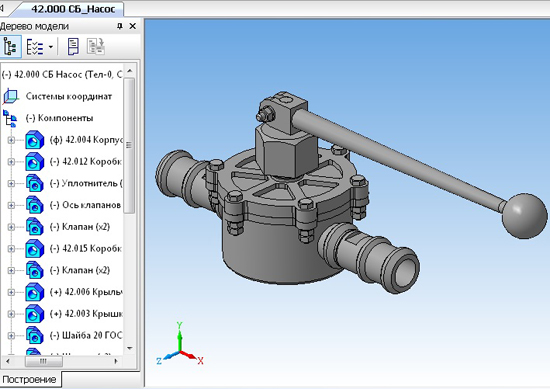Click the tree display options checklist icon

click(x=35, y=47)
